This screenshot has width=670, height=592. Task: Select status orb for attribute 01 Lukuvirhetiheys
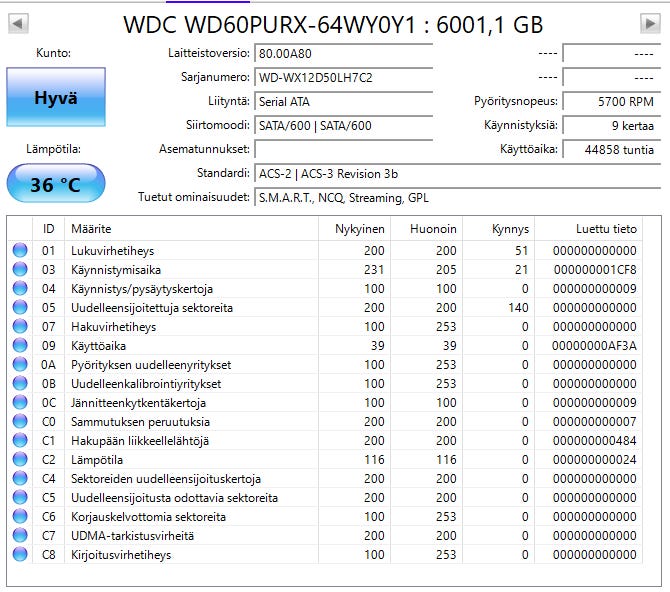tap(20, 250)
